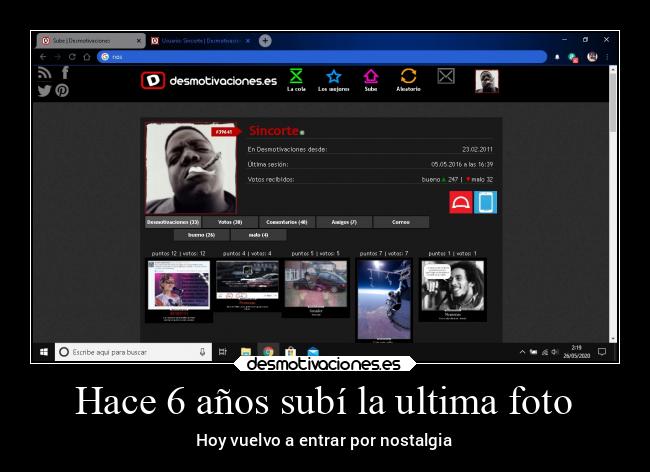The height and width of the screenshot is (472, 650).
Task: Open the Windows Start menu
Action: tap(44, 352)
